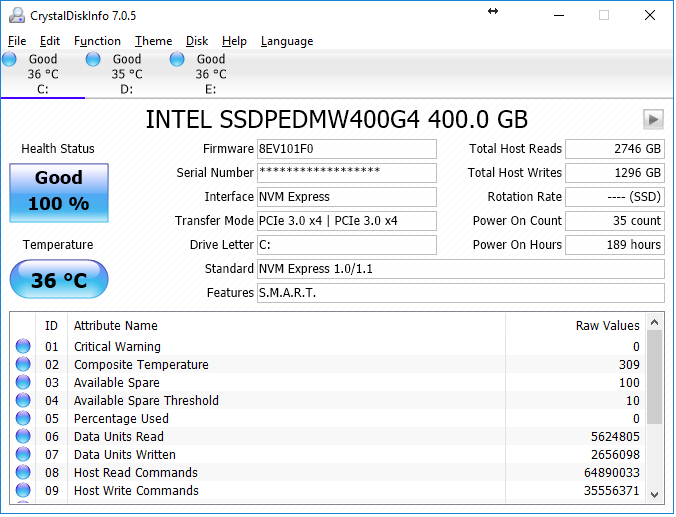
Task: Click the Firmware field 8EV101F0
Action: coord(347,149)
